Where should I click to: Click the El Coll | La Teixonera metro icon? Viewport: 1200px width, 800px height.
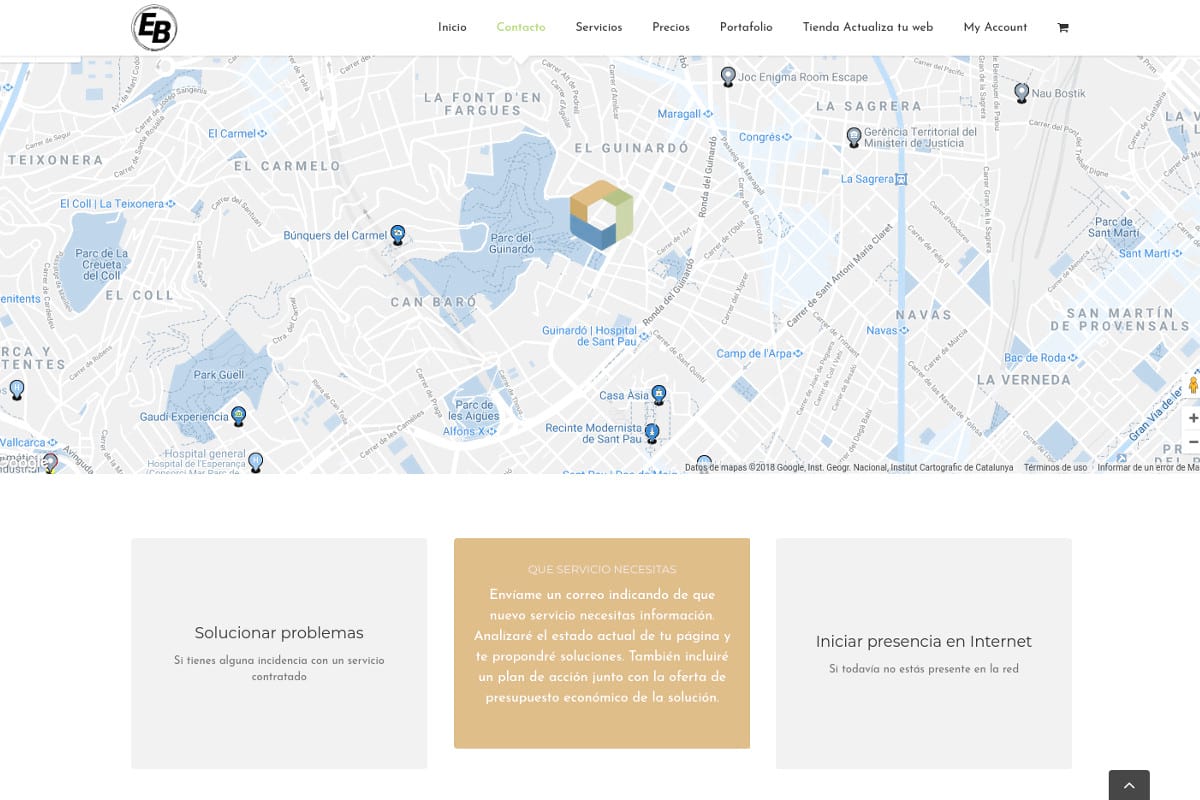click(x=171, y=204)
